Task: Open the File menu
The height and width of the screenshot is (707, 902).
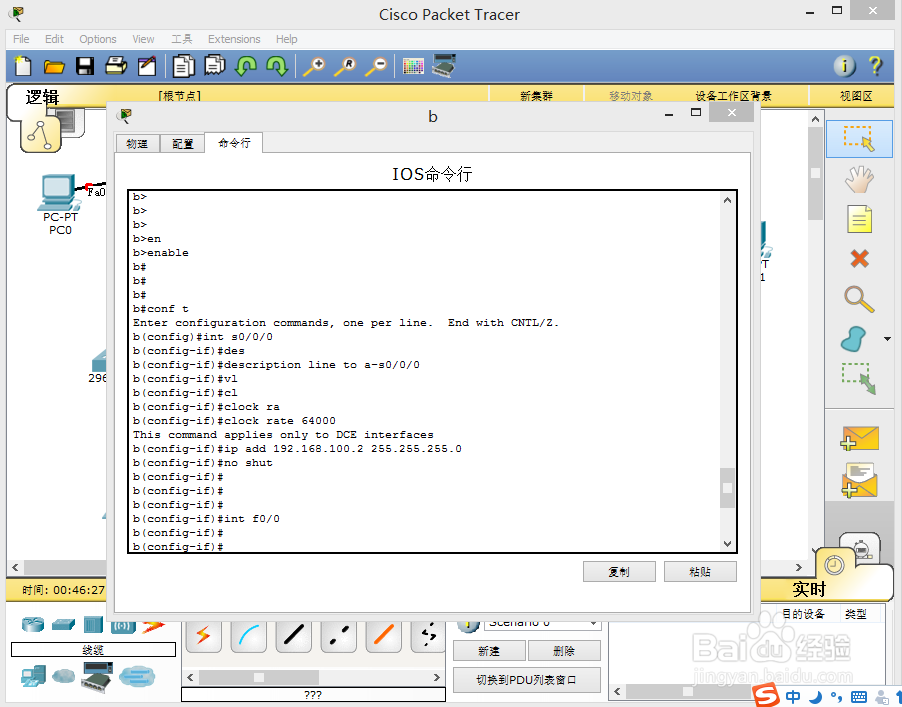Action: [x=21, y=39]
